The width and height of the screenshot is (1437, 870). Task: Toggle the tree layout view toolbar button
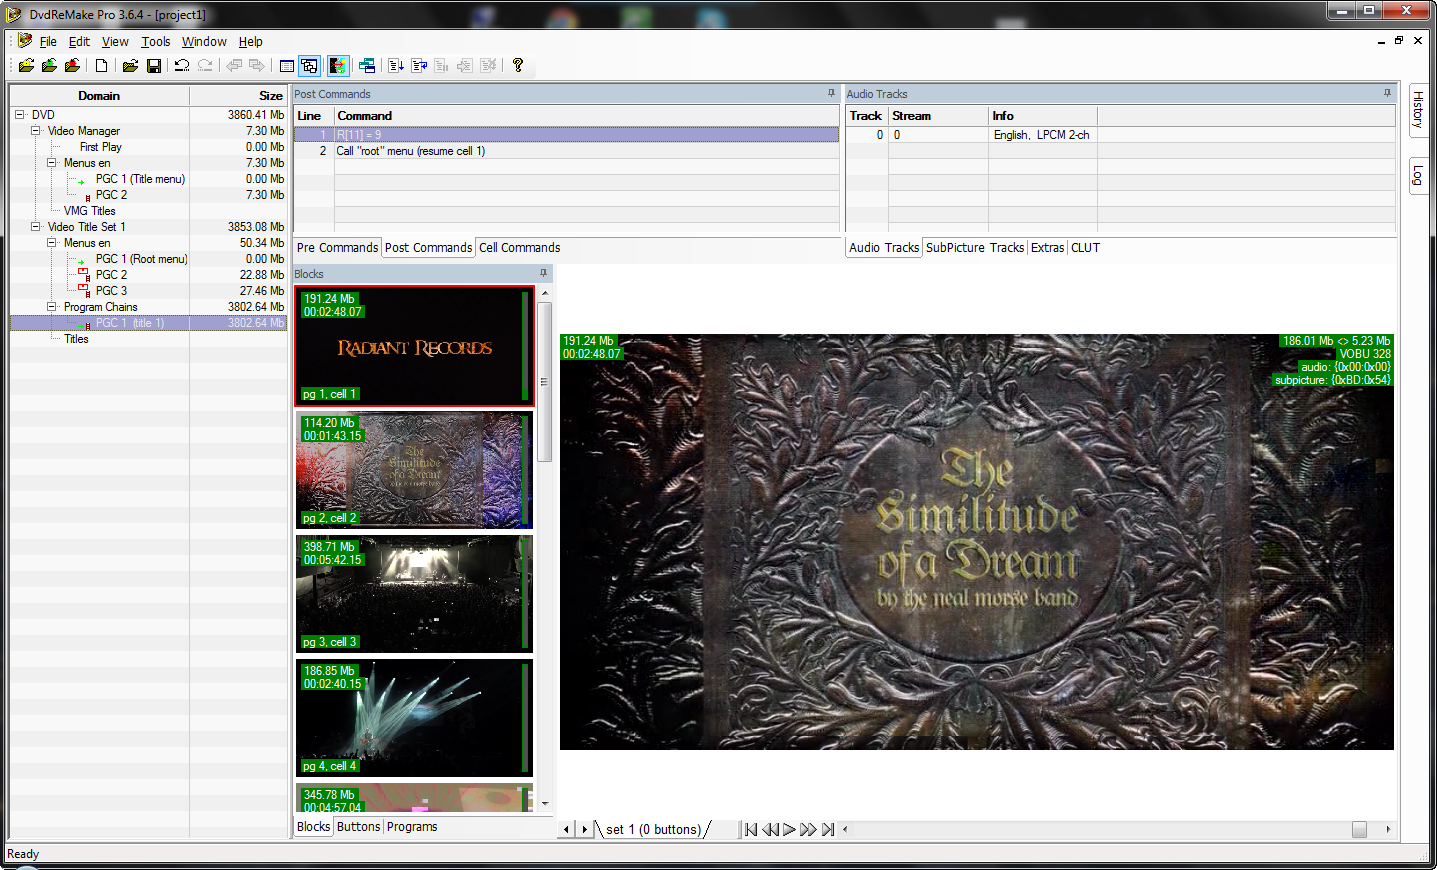(310, 66)
